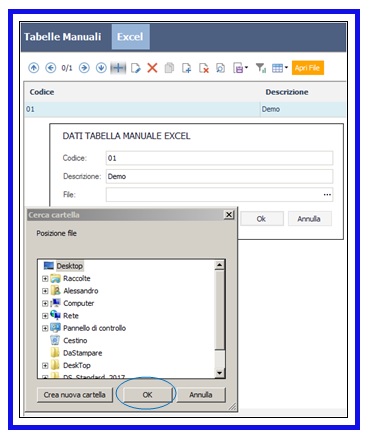Screen dimensions: 369x438
Task: Click the table grid layout icon
Action: [x=277, y=68]
